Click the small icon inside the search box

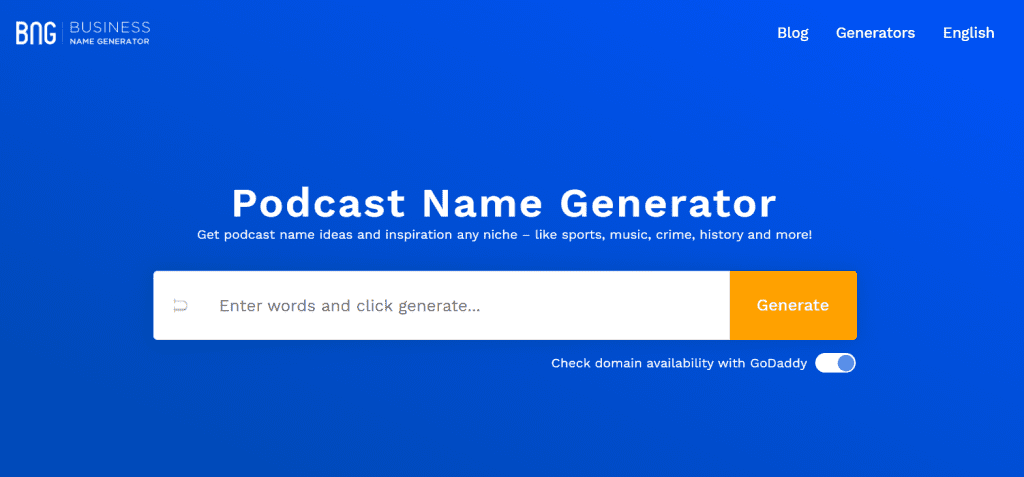click(181, 305)
